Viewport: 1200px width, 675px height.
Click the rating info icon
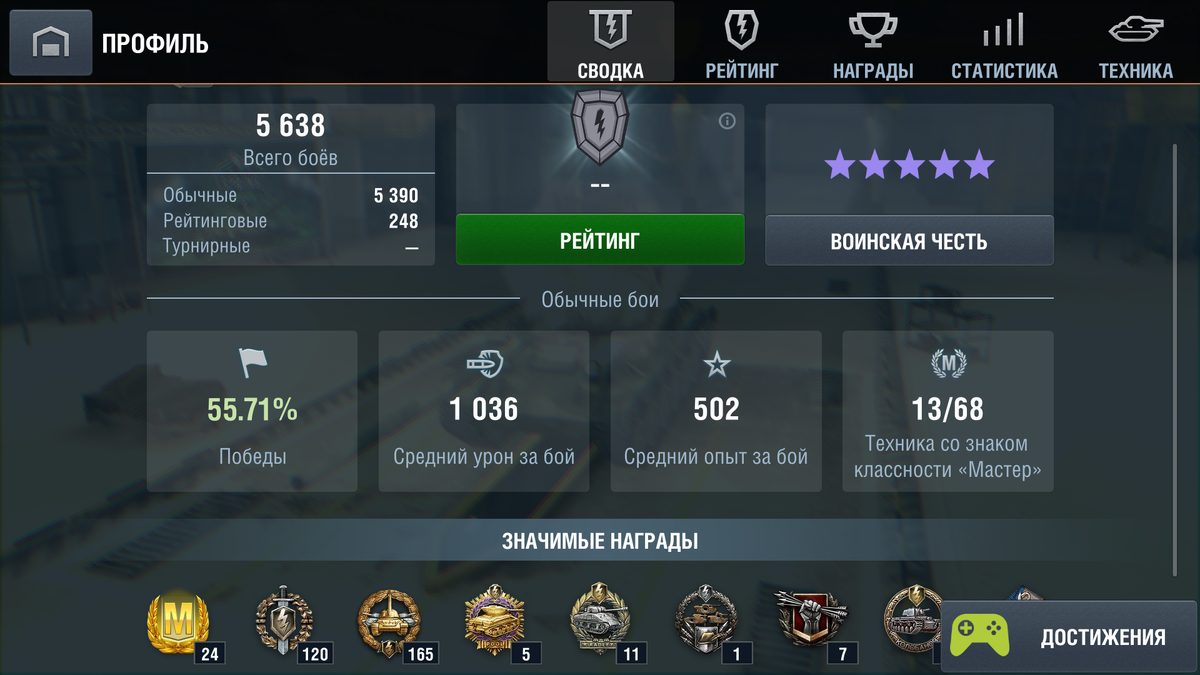click(x=727, y=121)
